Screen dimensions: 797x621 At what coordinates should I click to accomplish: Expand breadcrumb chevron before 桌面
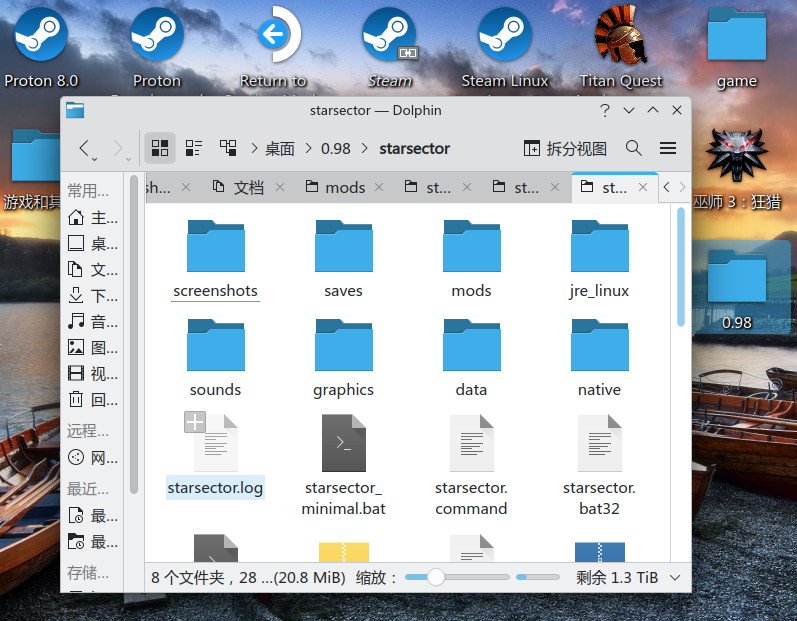click(256, 149)
